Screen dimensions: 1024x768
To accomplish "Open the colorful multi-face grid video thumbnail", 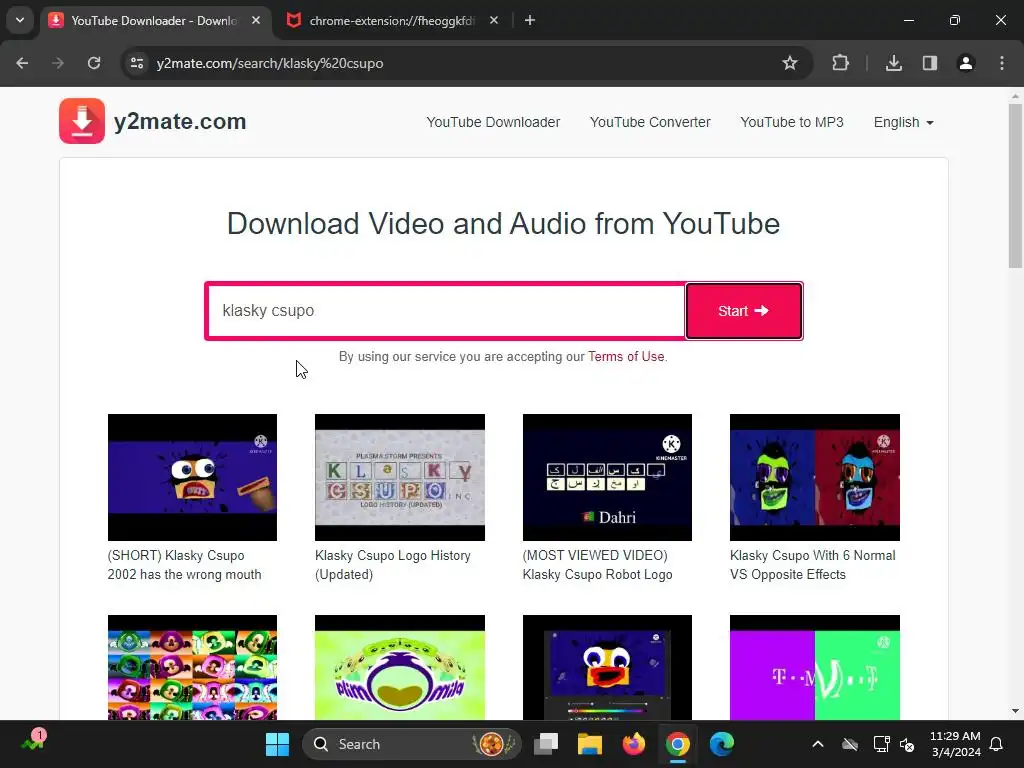I will coord(192,667).
